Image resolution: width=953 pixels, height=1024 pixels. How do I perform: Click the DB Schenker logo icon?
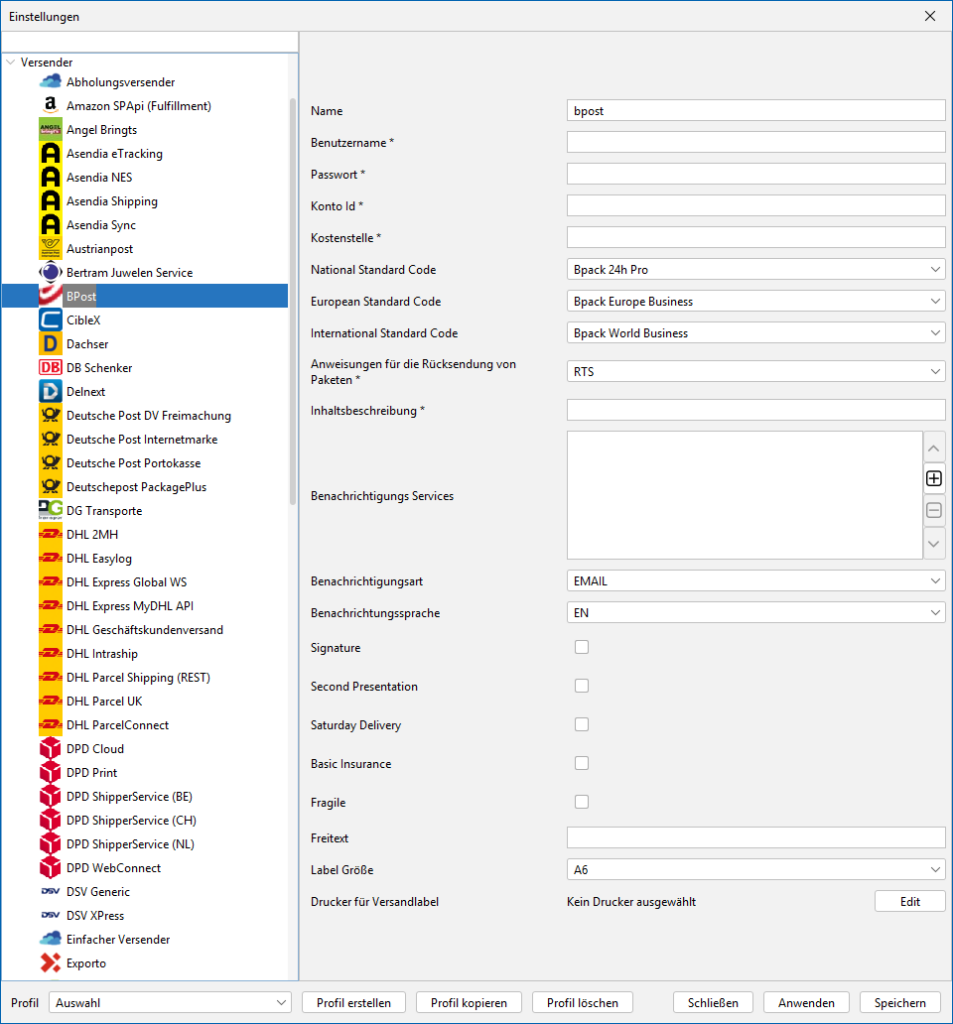49,368
